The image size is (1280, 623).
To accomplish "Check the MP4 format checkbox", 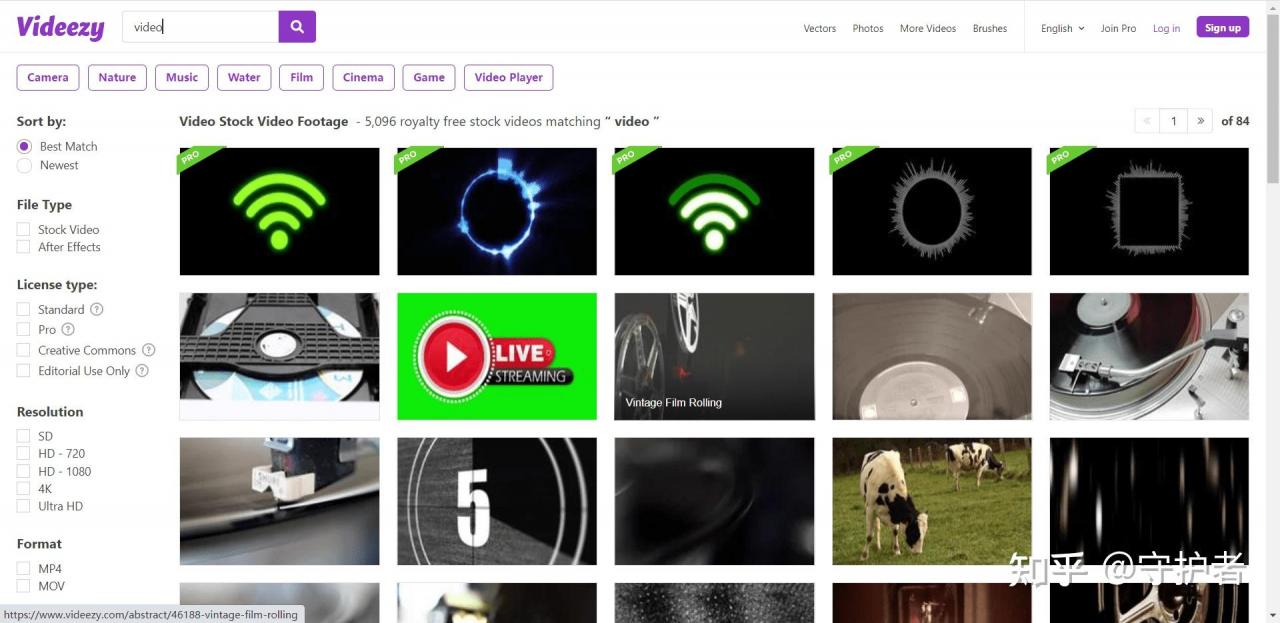I will coord(23,569).
